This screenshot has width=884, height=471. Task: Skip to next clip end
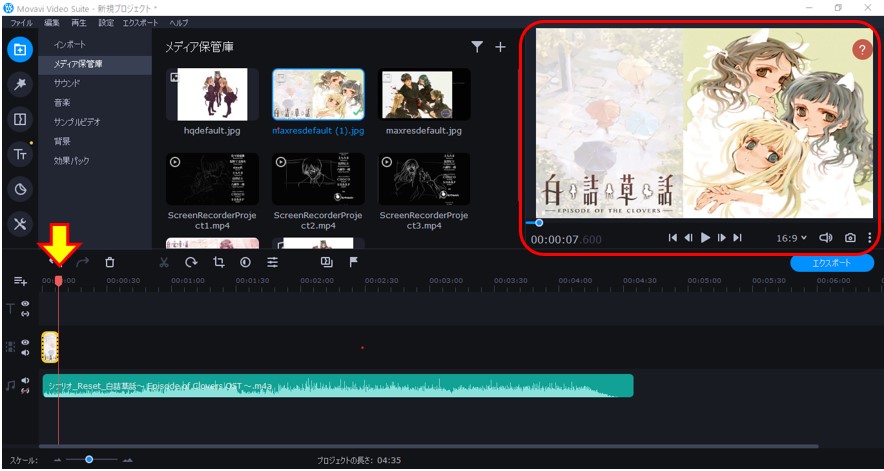(x=737, y=238)
